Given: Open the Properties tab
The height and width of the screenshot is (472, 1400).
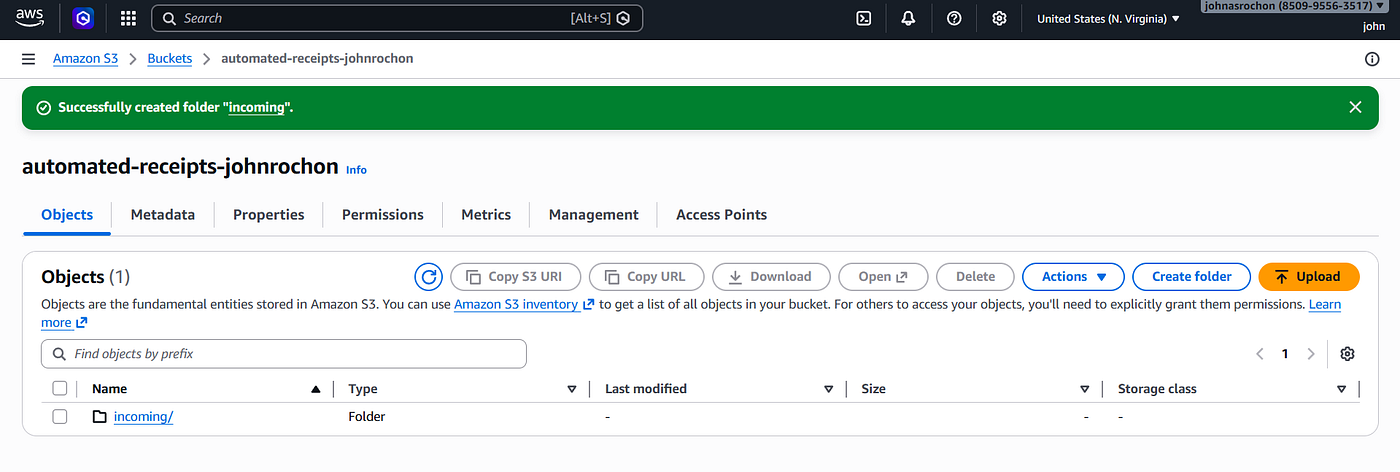Looking at the screenshot, I should pos(268,215).
